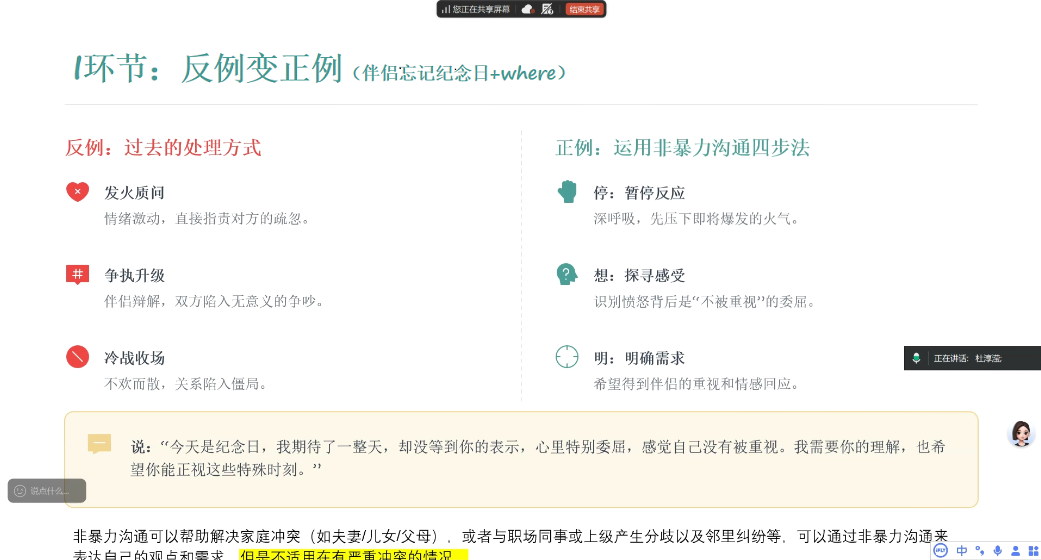1041x560 pixels.
Task: Click the voice input microphone in IME bar
Action: (997, 551)
